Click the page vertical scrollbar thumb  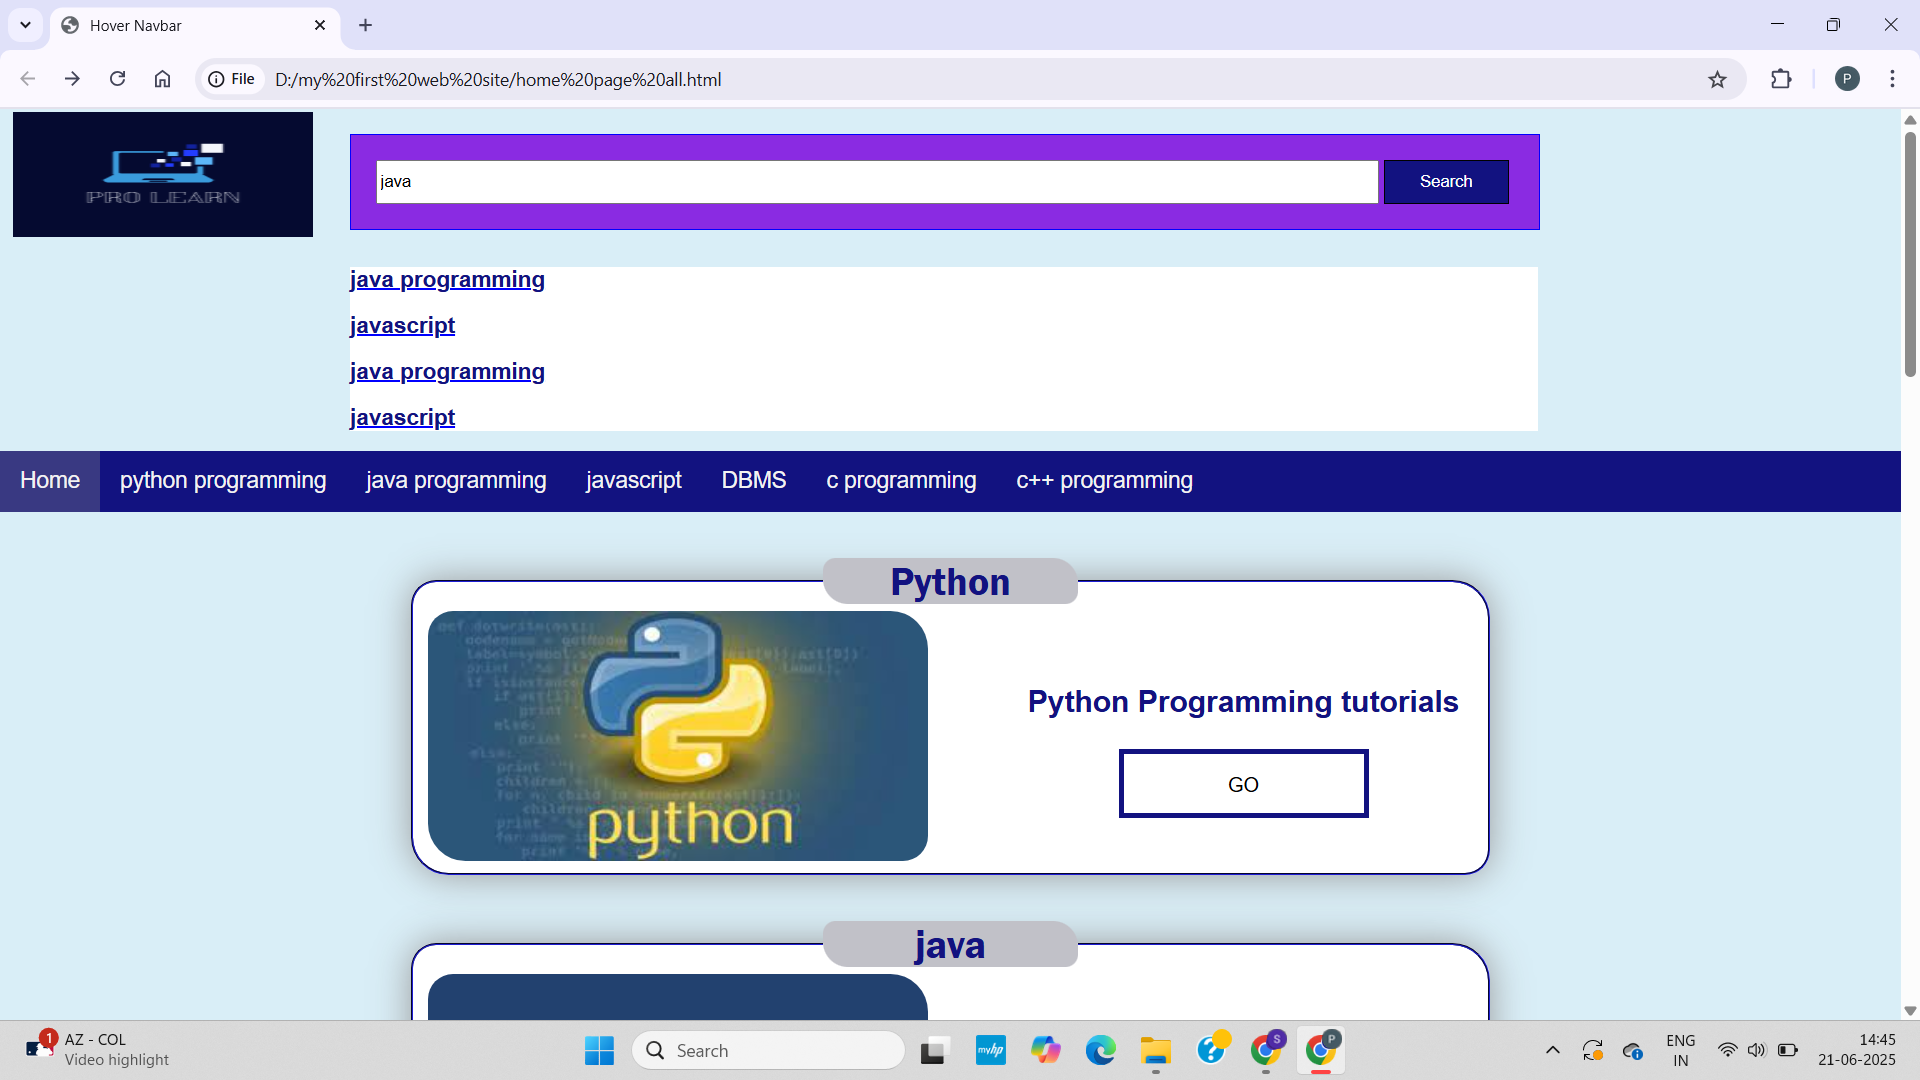[1910, 254]
